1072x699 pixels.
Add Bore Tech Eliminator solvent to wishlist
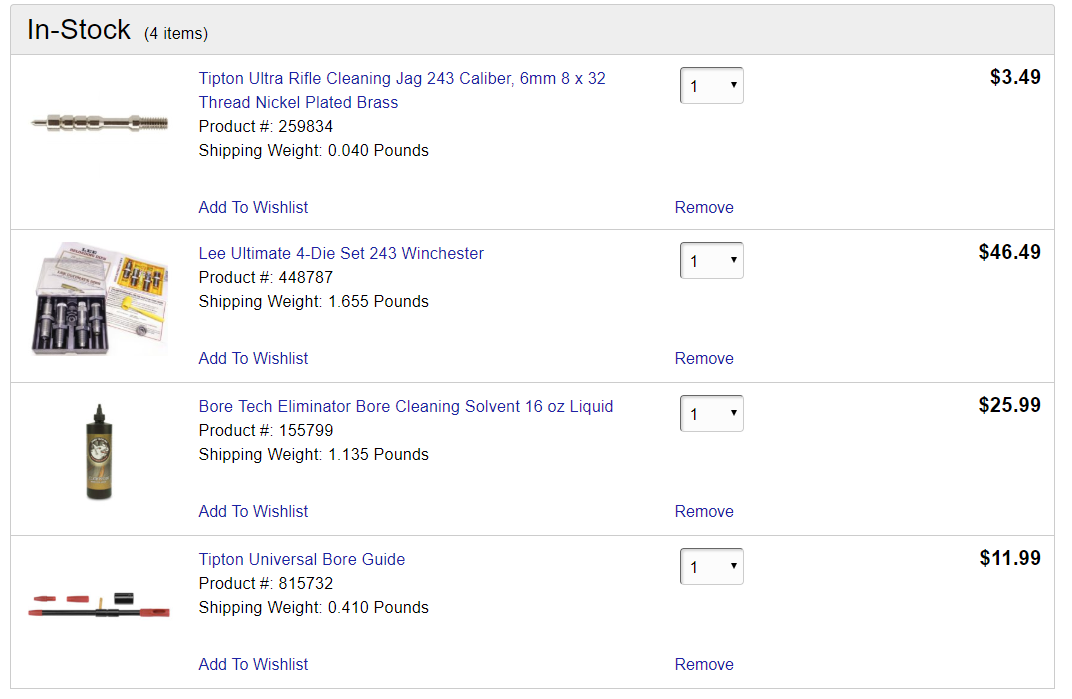[x=253, y=512]
